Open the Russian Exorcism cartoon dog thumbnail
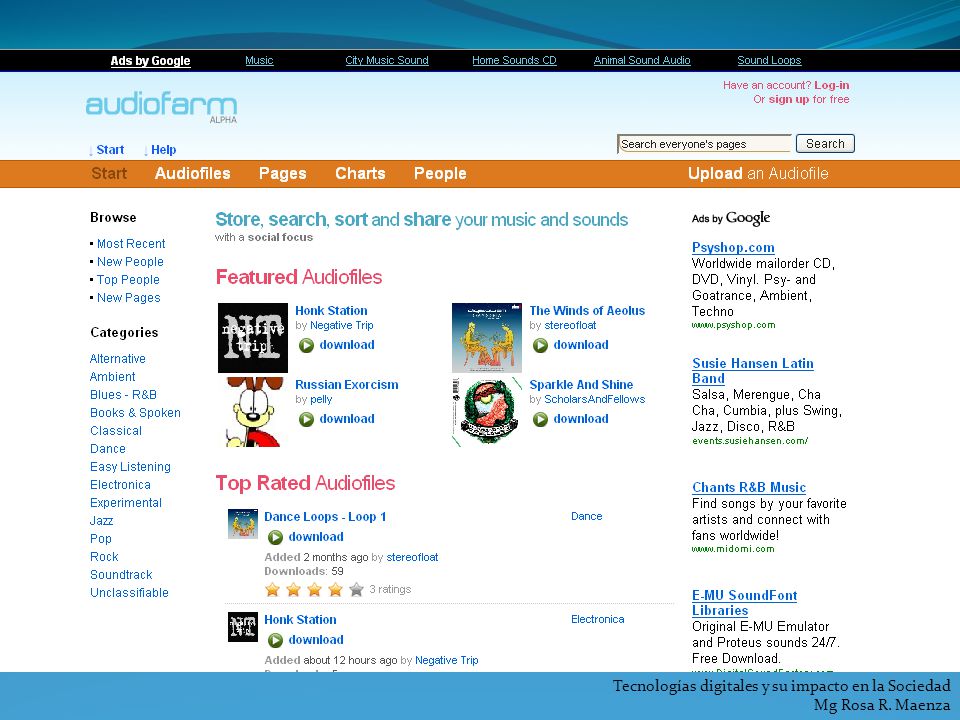This screenshot has width=960, height=720. tap(253, 412)
